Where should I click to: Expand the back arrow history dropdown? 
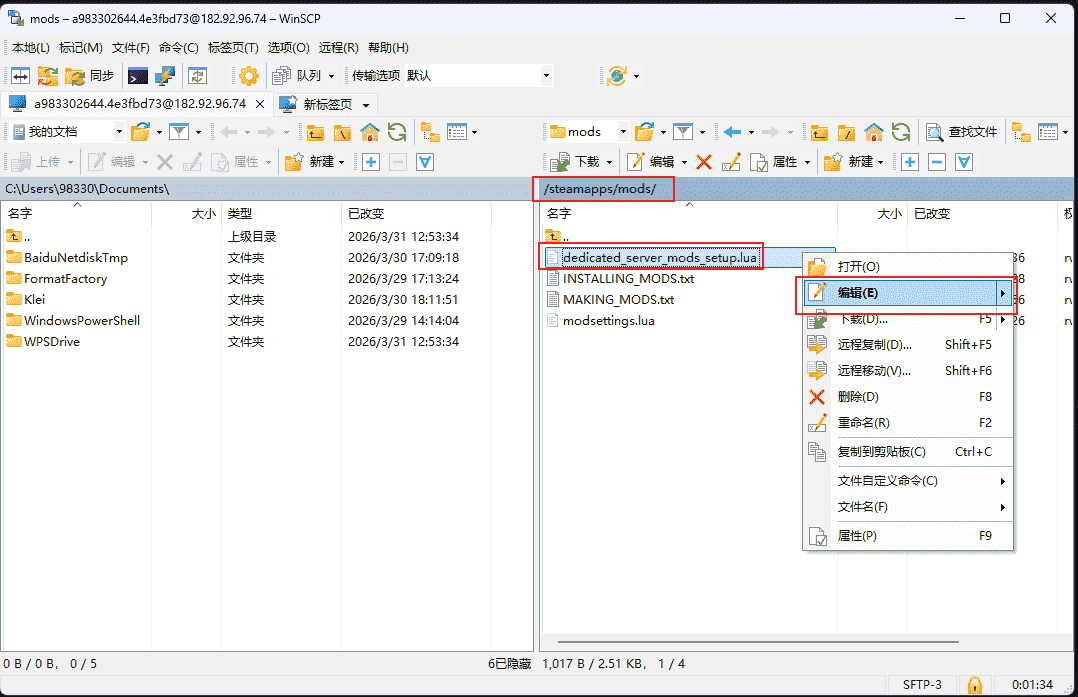pos(751,132)
